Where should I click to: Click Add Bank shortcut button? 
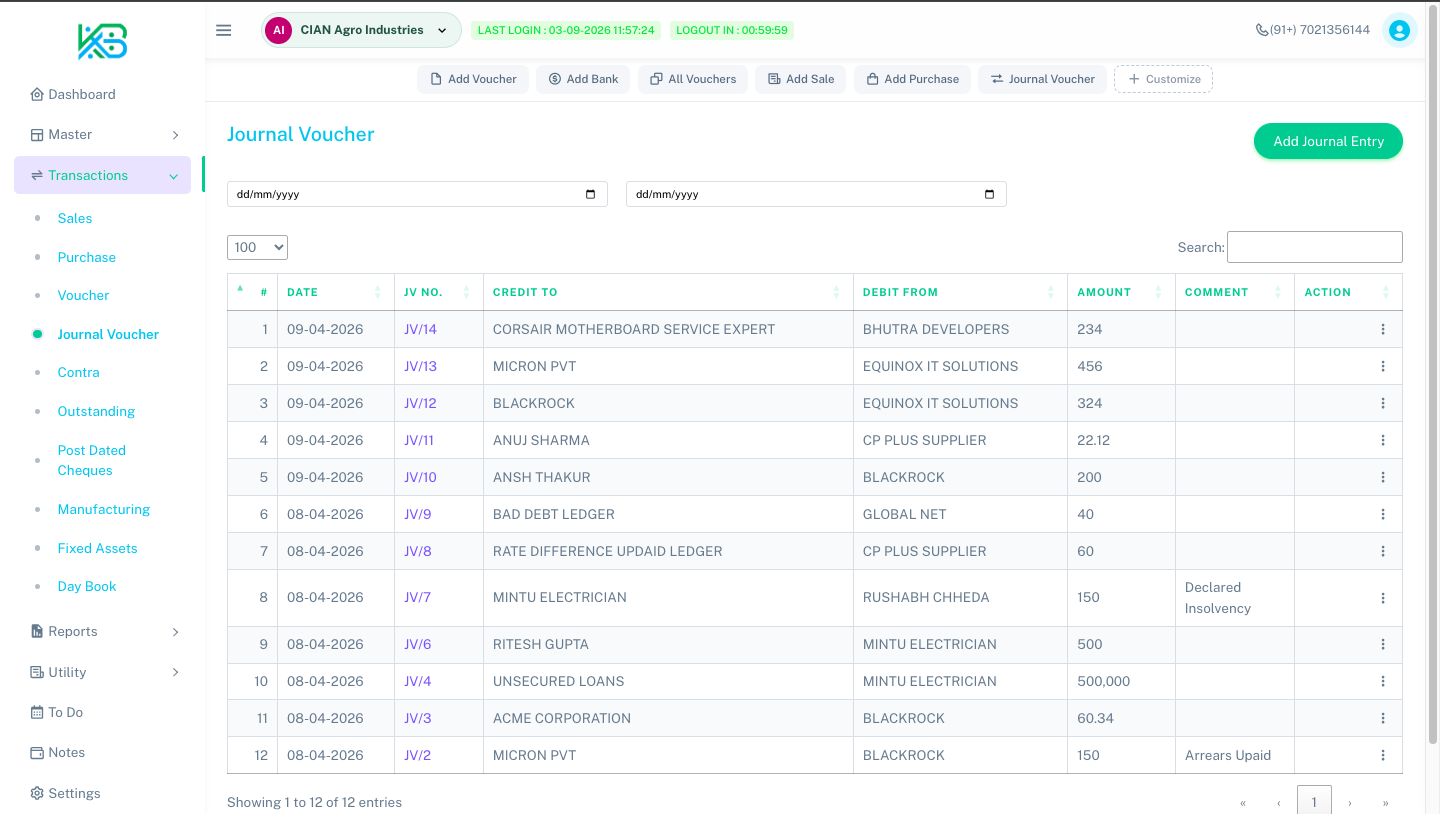pos(583,79)
